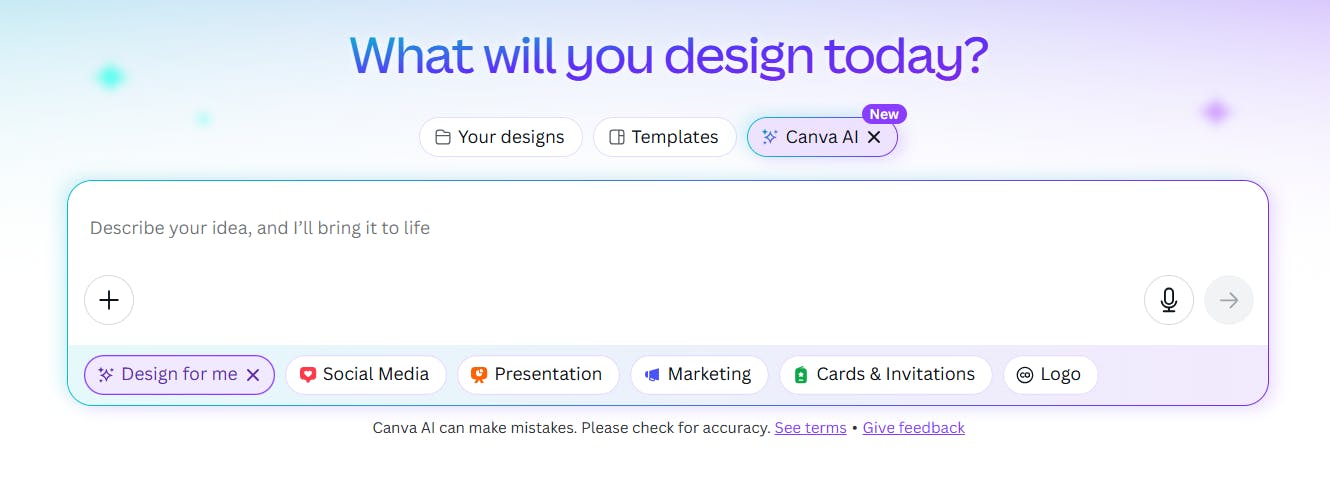Close the Canva AI chip

click(x=874, y=137)
